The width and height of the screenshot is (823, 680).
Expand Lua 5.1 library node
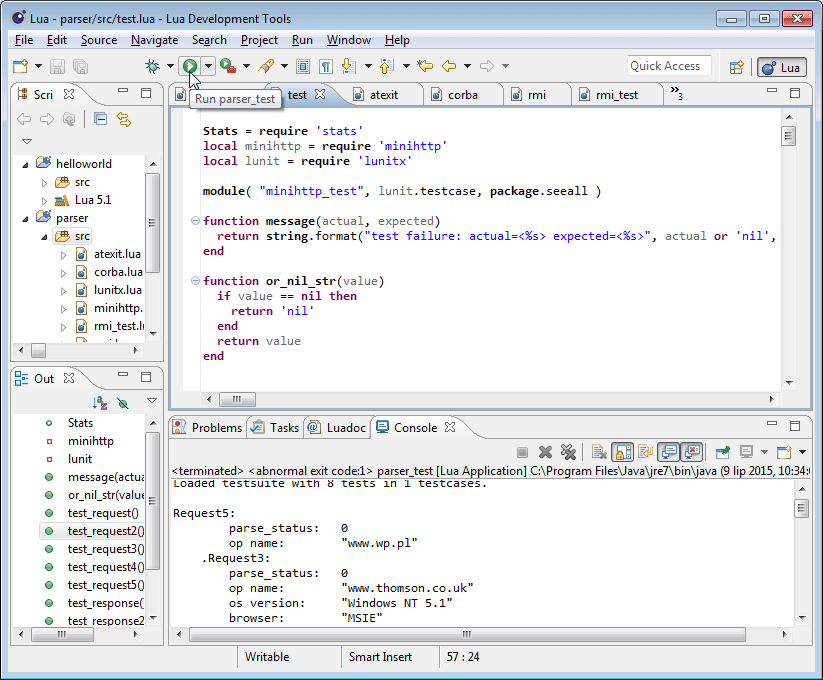pos(44,201)
